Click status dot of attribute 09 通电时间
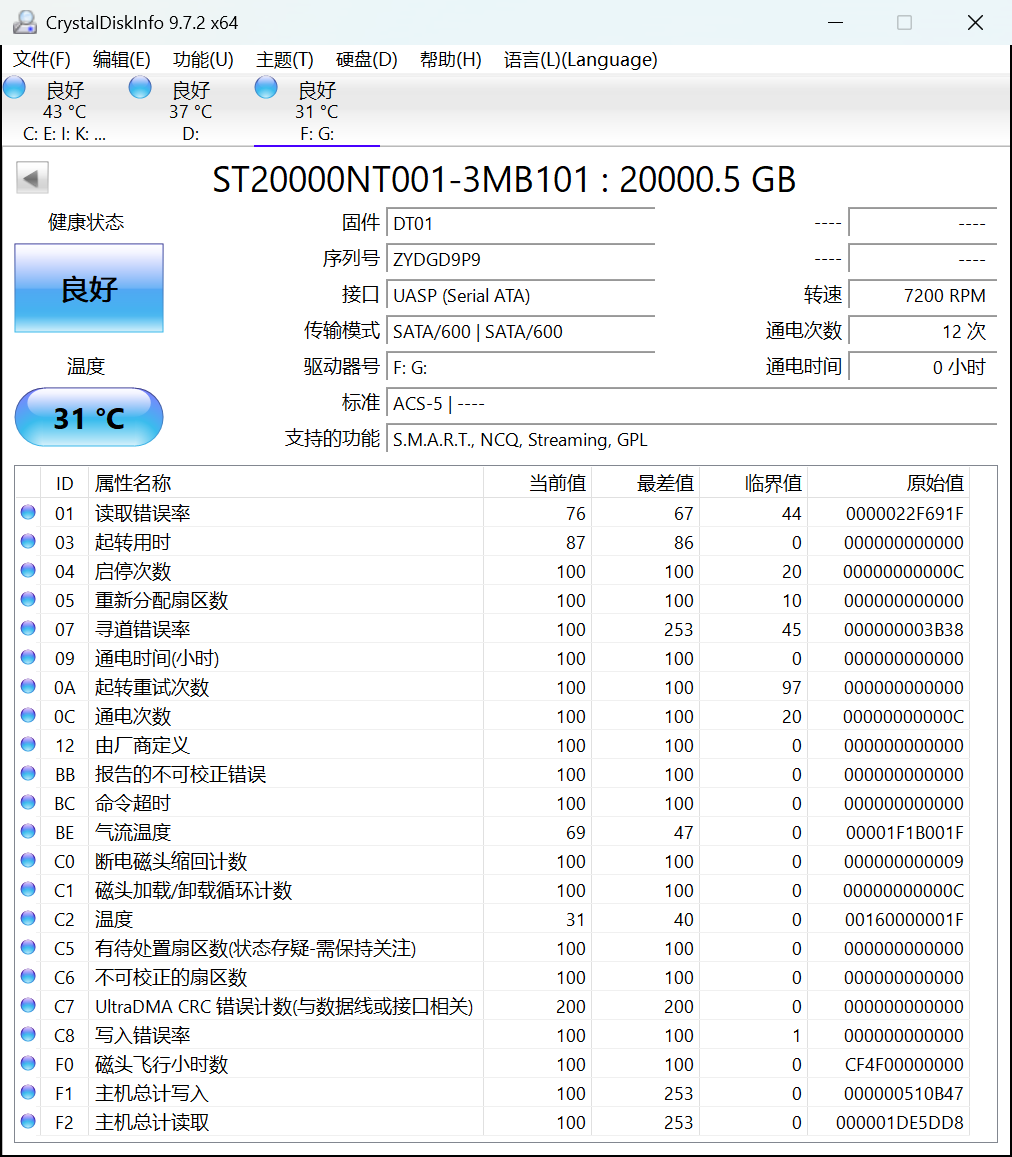Viewport: 1012px width, 1157px height. coord(28,657)
